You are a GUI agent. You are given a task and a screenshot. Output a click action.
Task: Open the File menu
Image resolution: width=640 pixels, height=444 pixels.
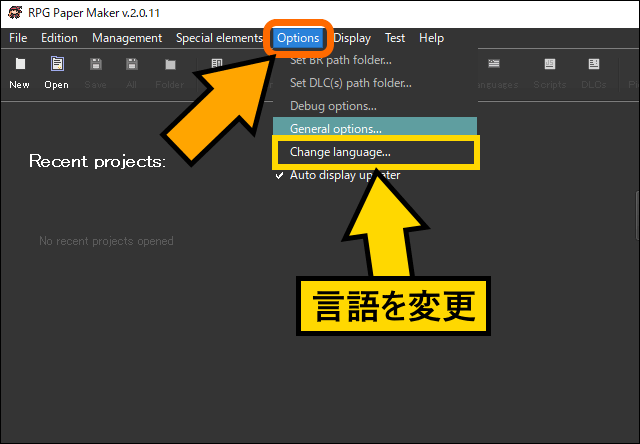[18, 38]
